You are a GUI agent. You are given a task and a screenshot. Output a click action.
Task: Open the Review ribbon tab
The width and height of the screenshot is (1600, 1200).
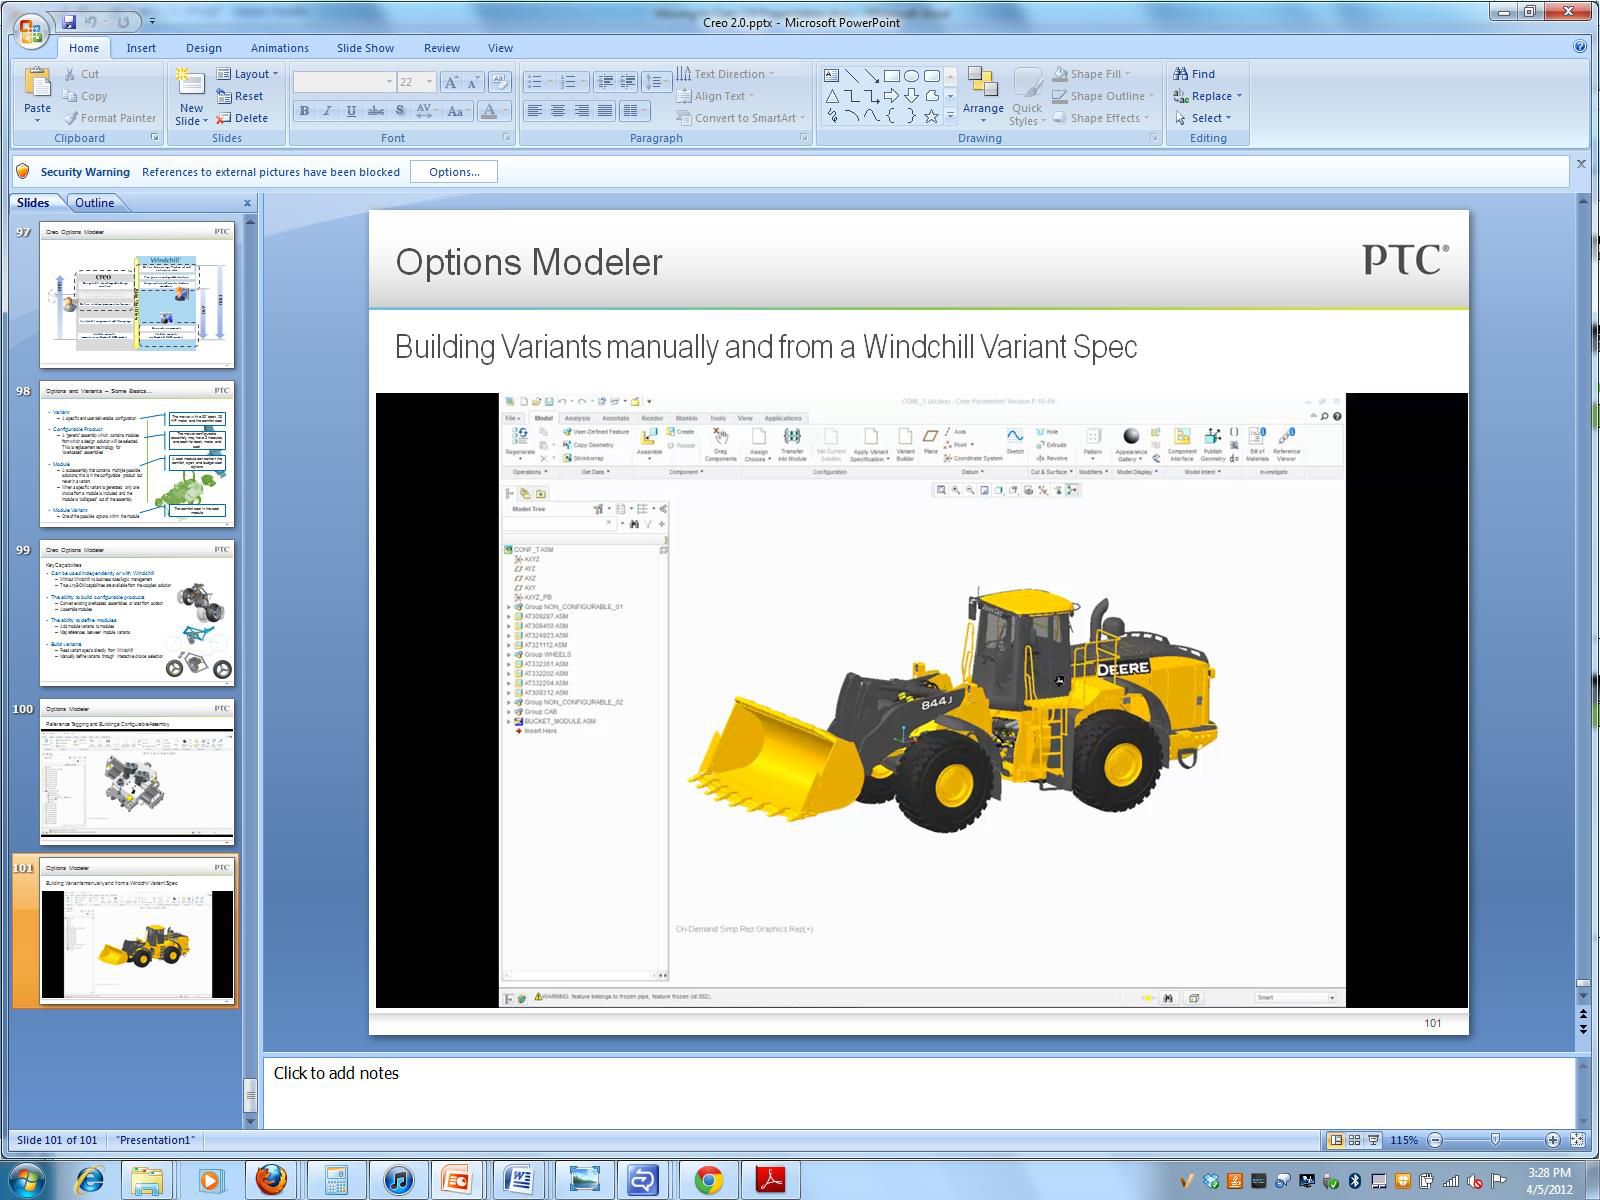[x=441, y=48]
